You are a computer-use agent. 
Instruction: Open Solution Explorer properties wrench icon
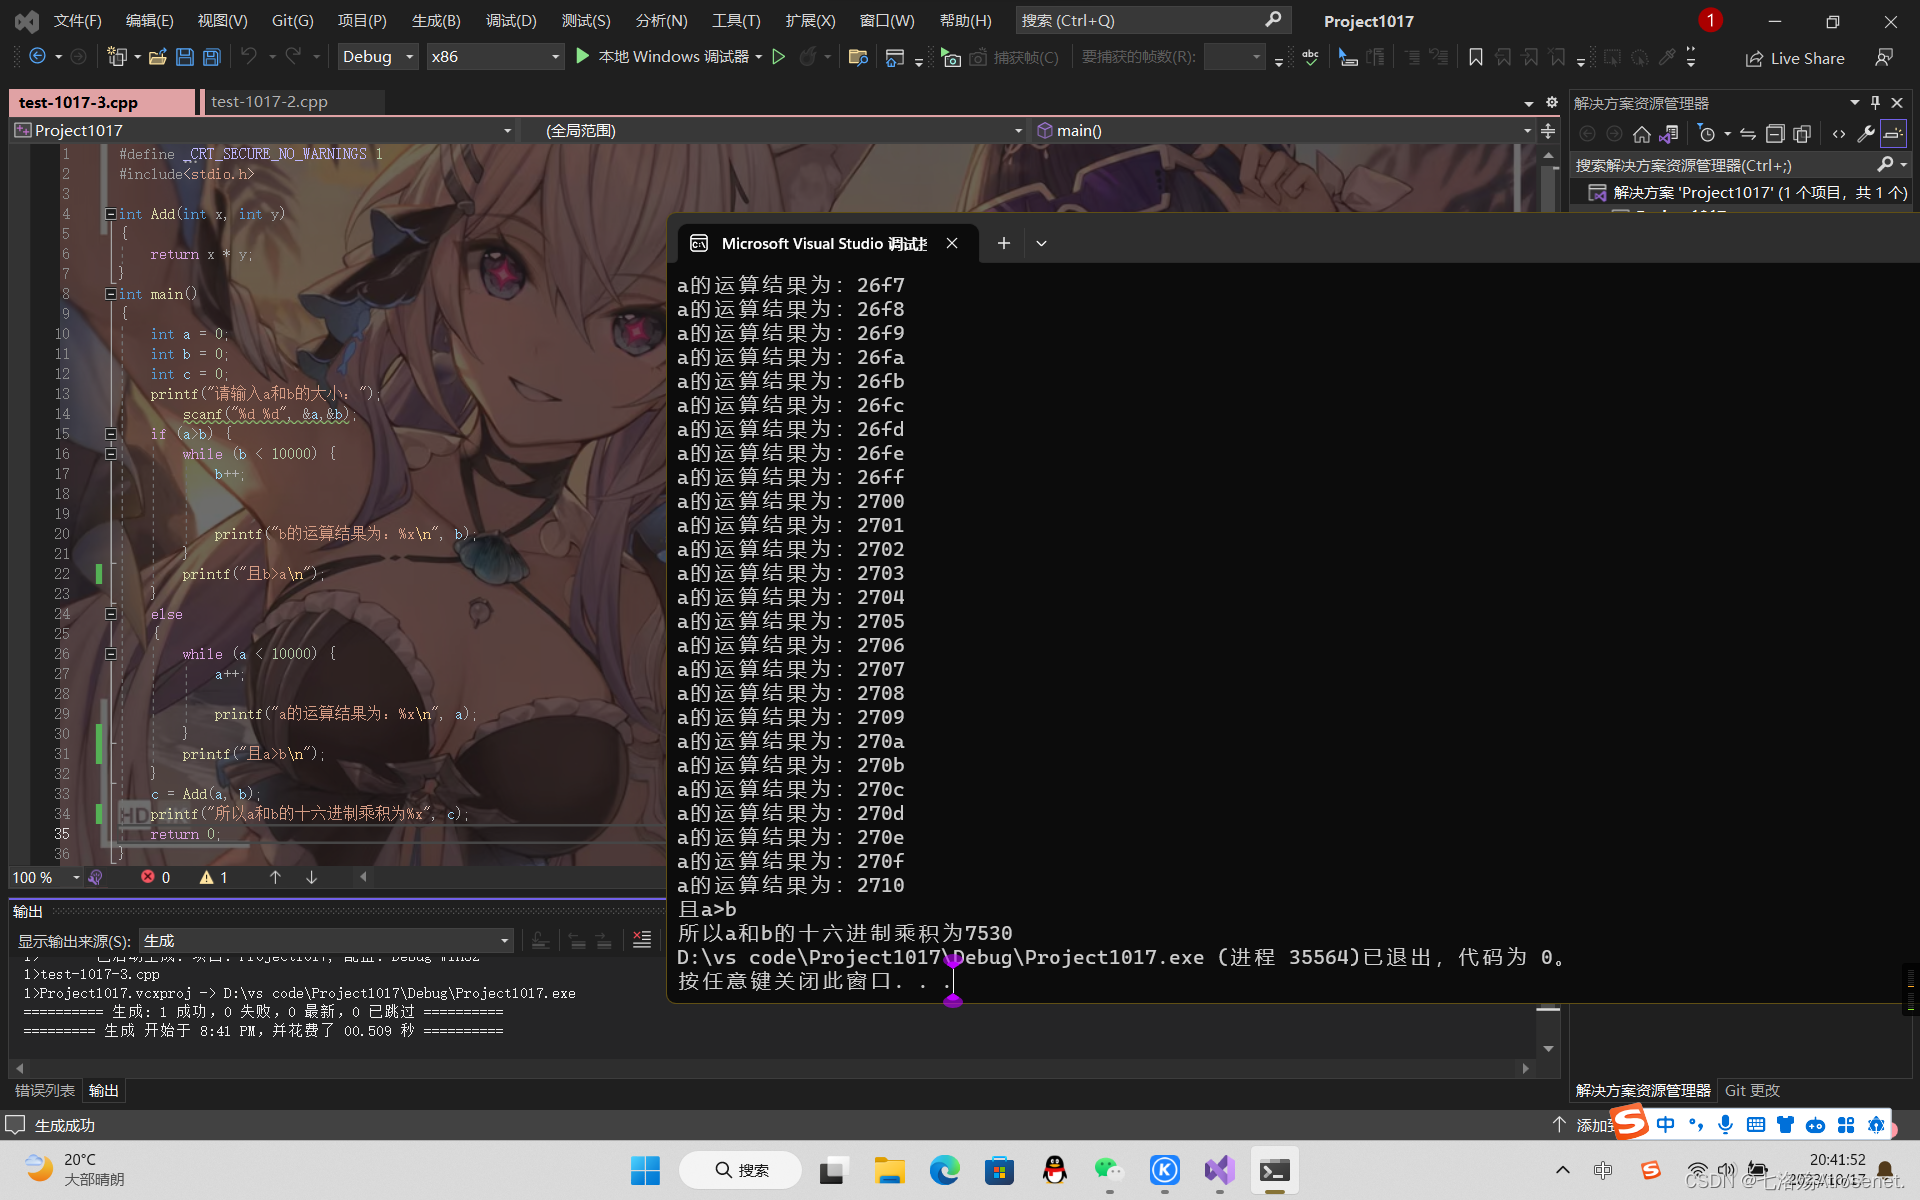pyautogui.click(x=1865, y=134)
